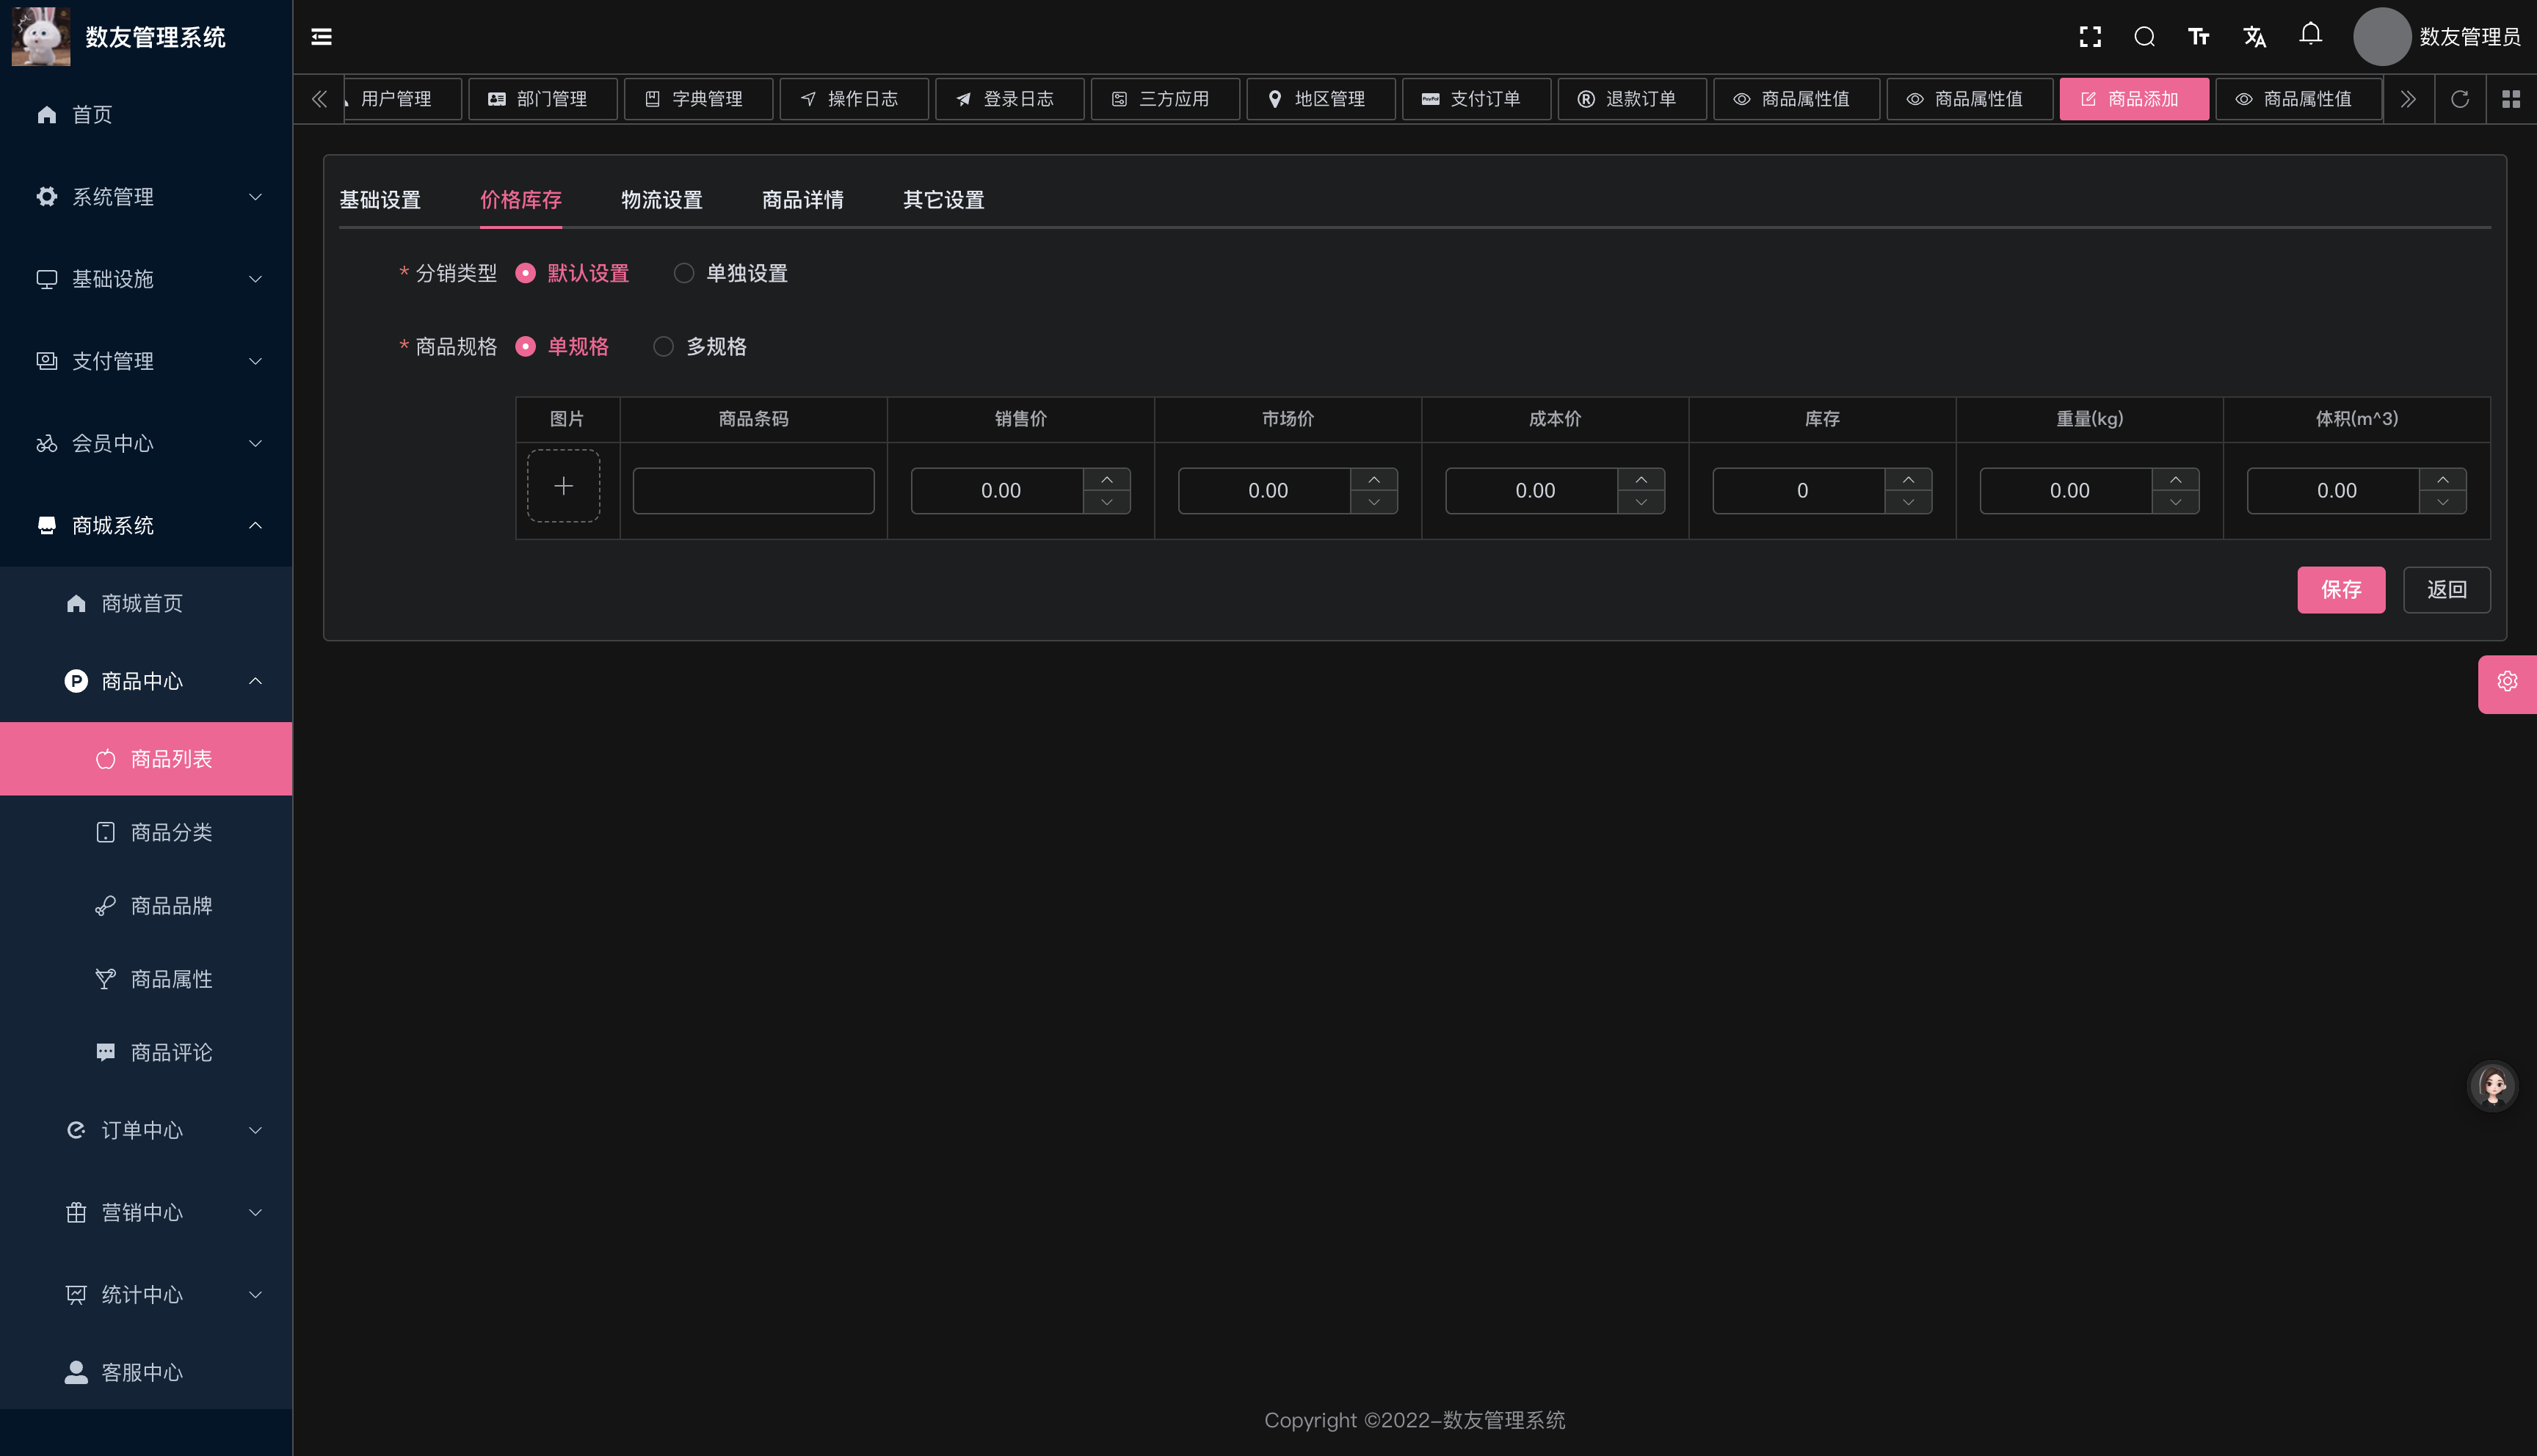Select 默认设置 radio option
Viewport: 2537px width, 1456px height.
(x=572, y=273)
